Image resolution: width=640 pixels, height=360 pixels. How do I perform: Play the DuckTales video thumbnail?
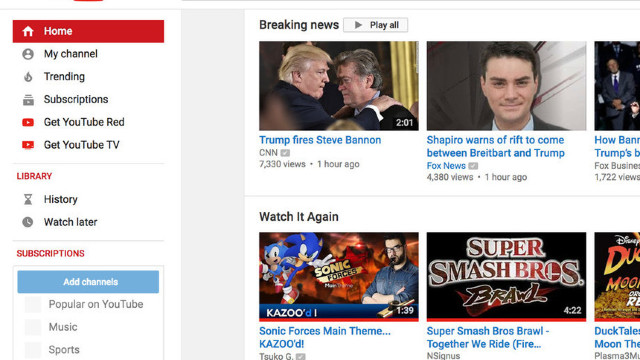pos(617,277)
